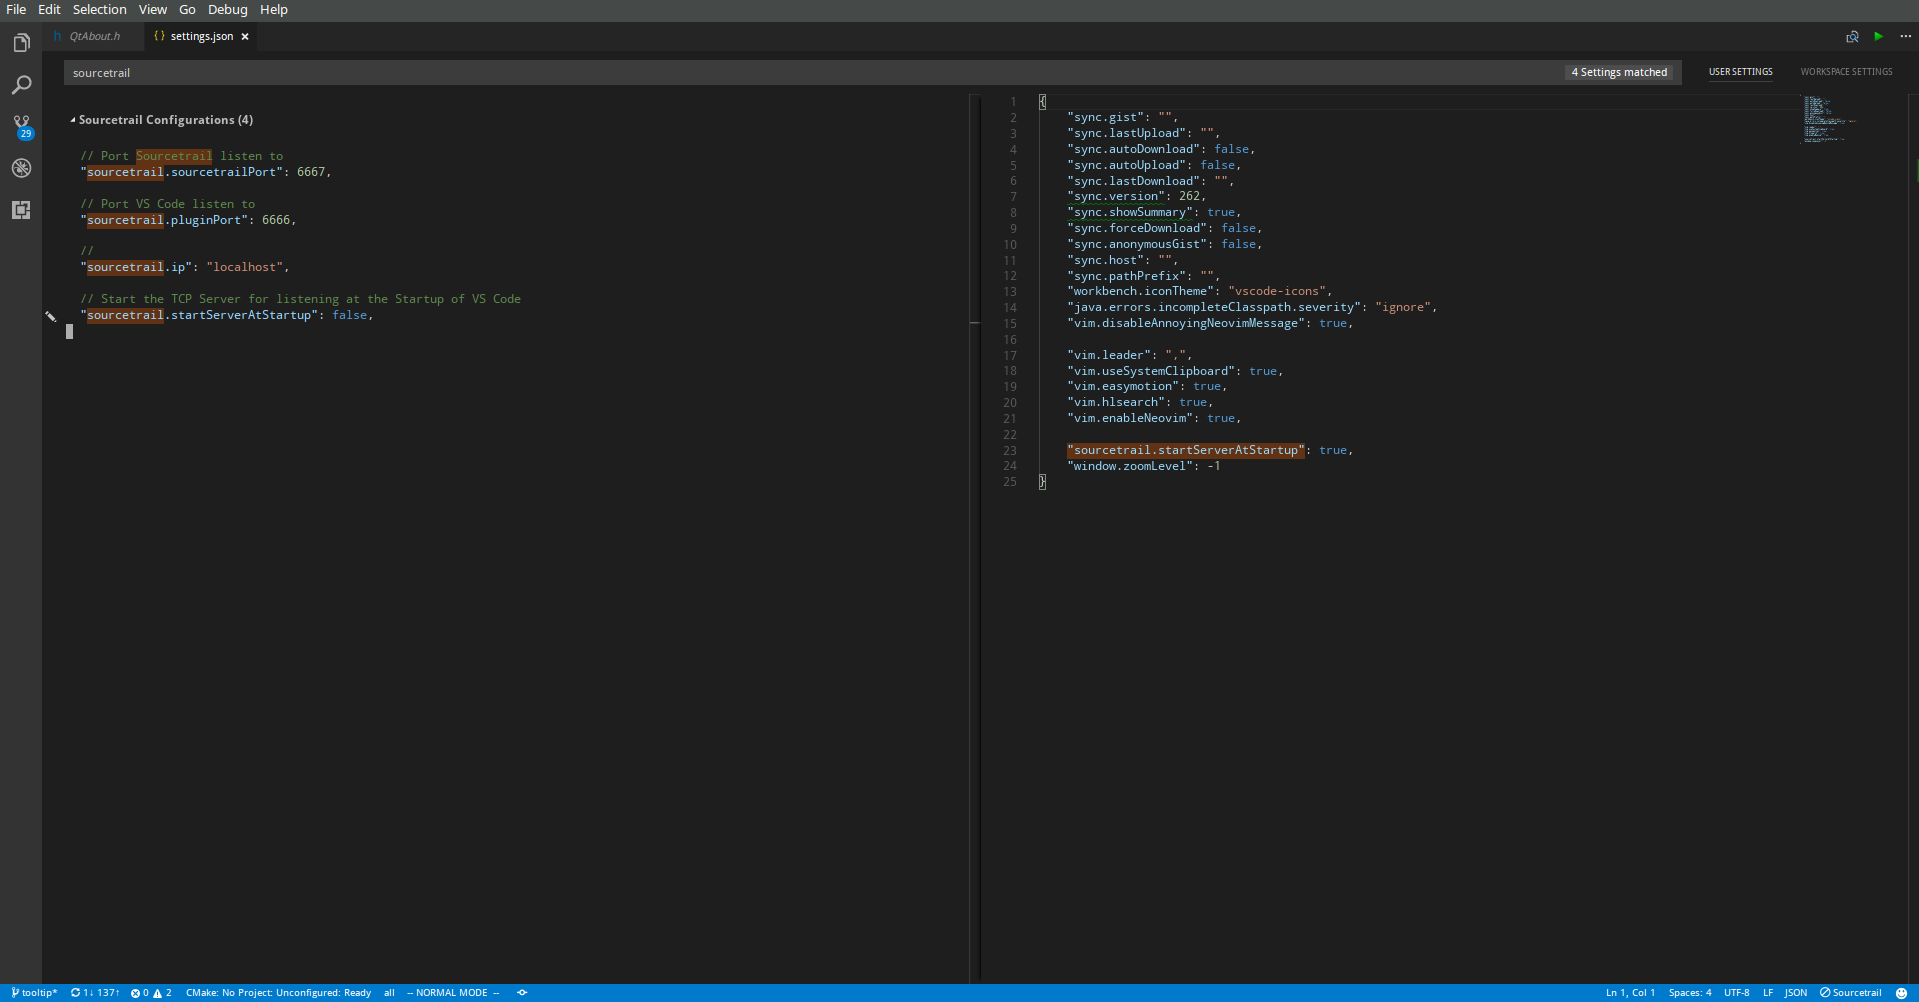The height and width of the screenshot is (1002, 1919).
Task: Switch to Workspace Settings tab
Action: pyautogui.click(x=1846, y=72)
